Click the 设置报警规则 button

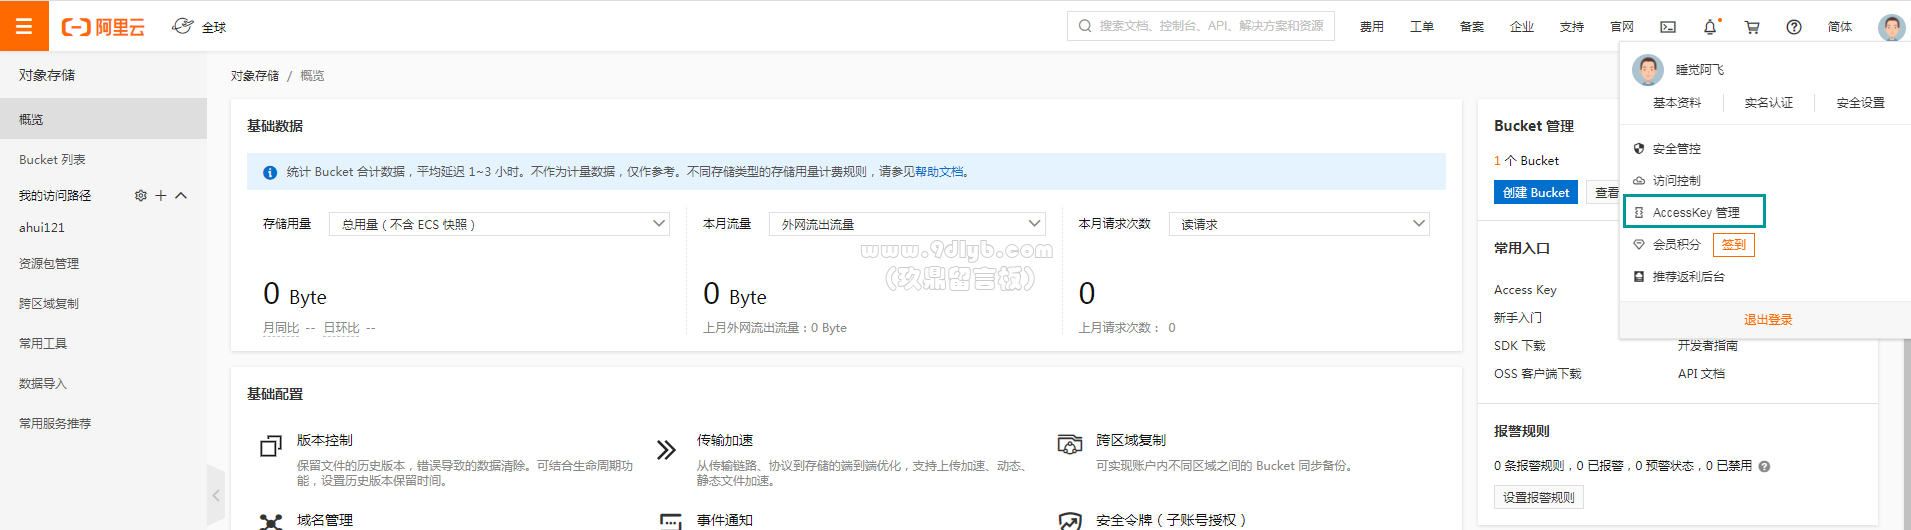(x=1539, y=498)
